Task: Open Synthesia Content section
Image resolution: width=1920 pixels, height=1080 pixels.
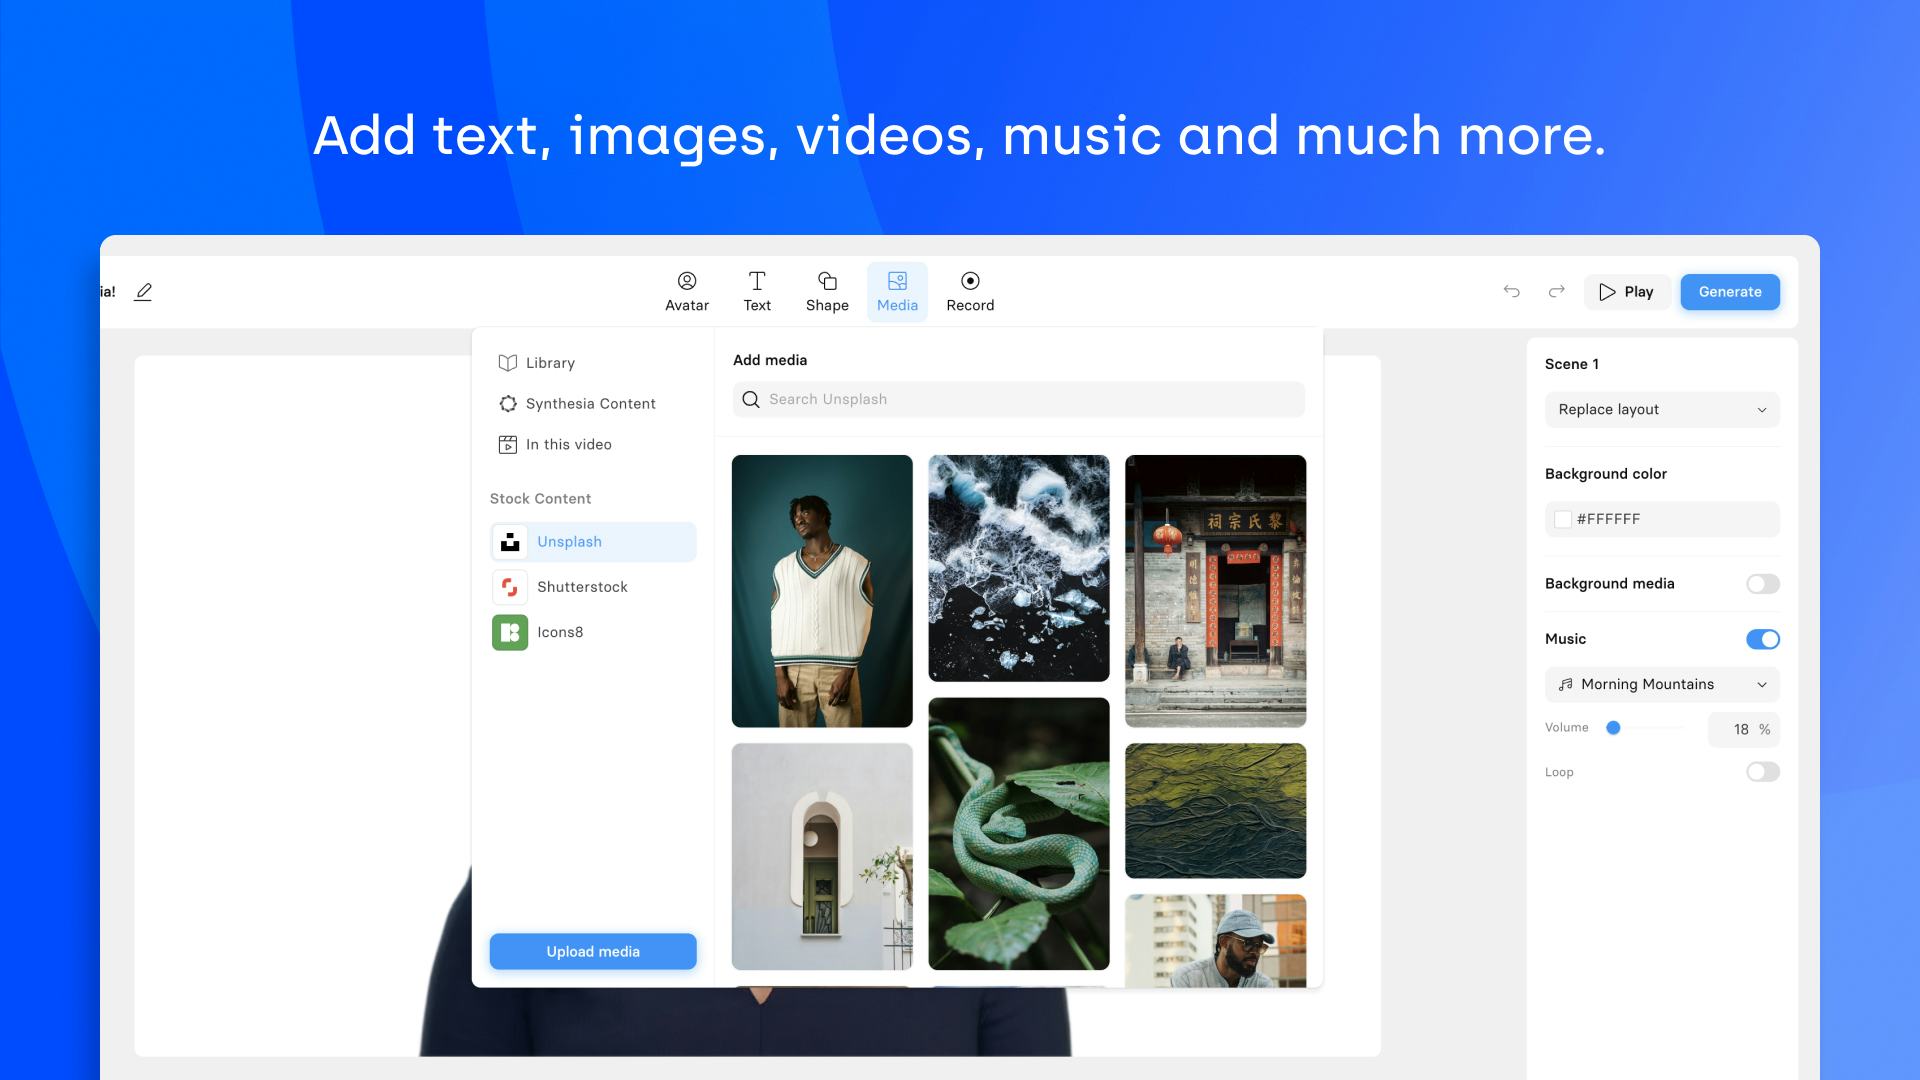Action: (590, 404)
